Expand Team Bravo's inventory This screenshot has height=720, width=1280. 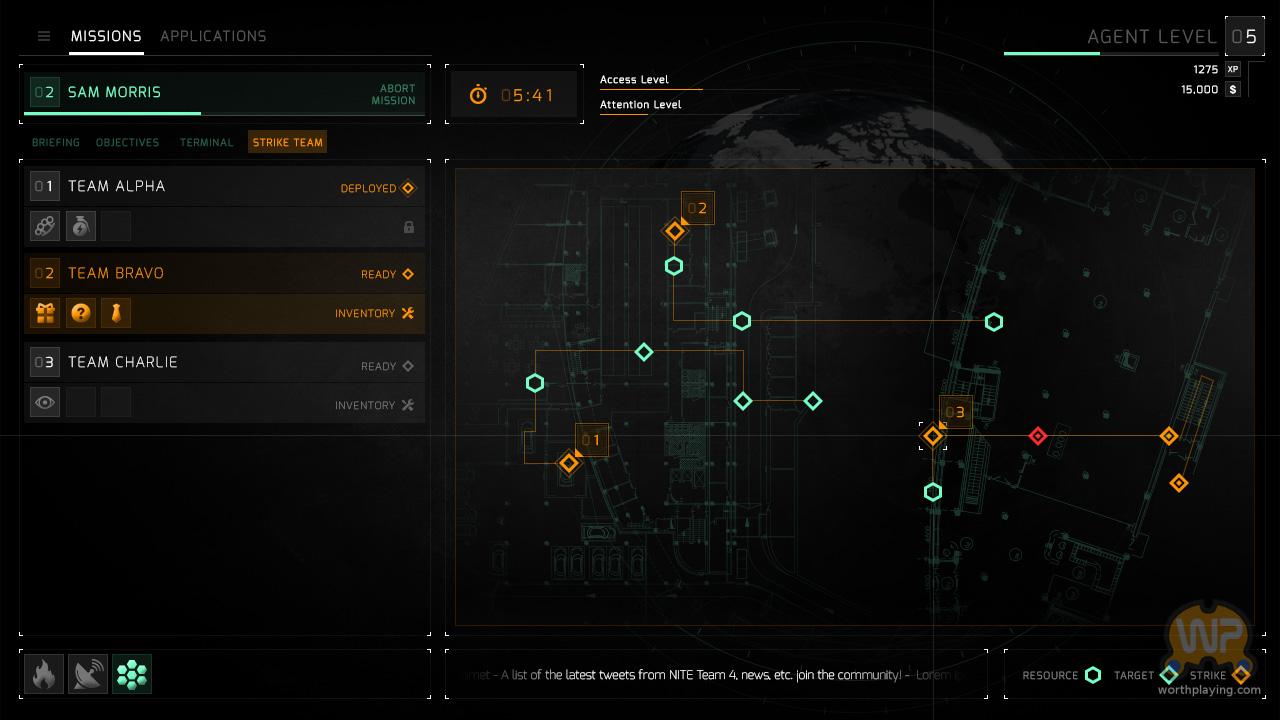point(374,314)
